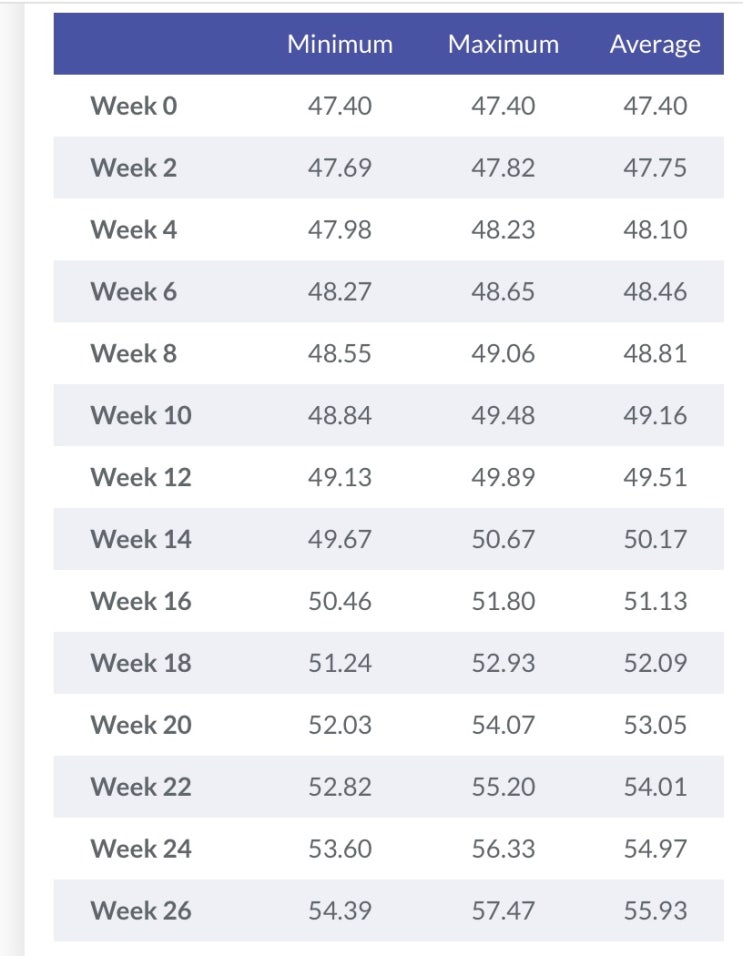Select the Week 14 average value 50.17

coord(655,540)
